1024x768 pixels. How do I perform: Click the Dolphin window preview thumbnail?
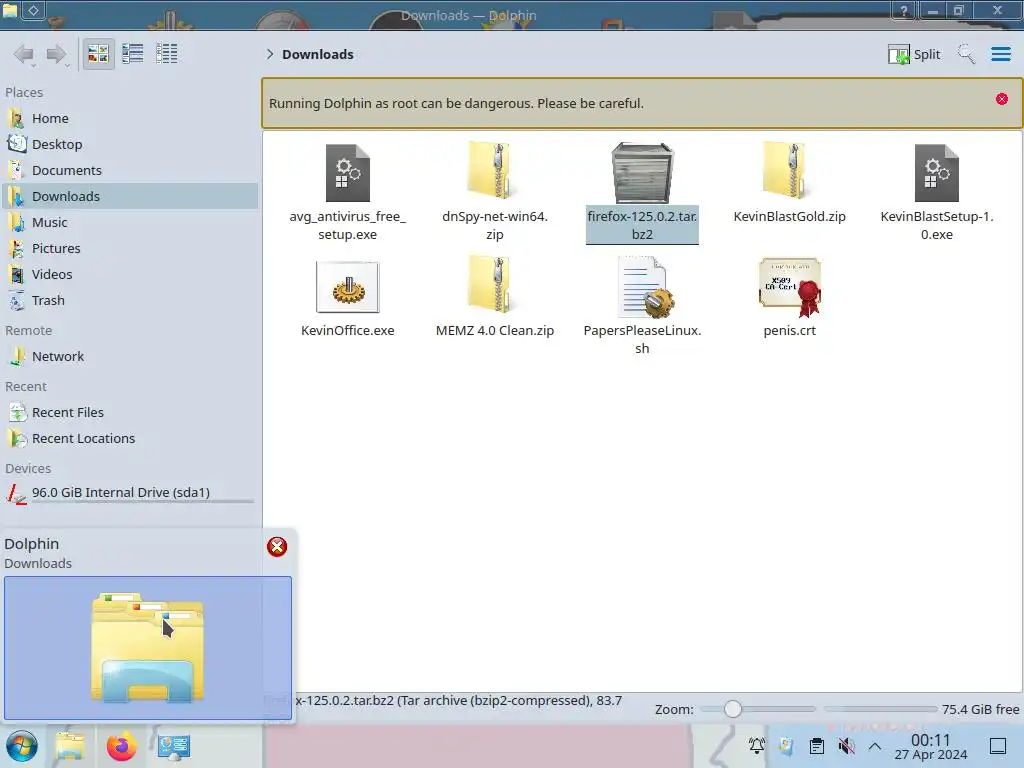148,648
